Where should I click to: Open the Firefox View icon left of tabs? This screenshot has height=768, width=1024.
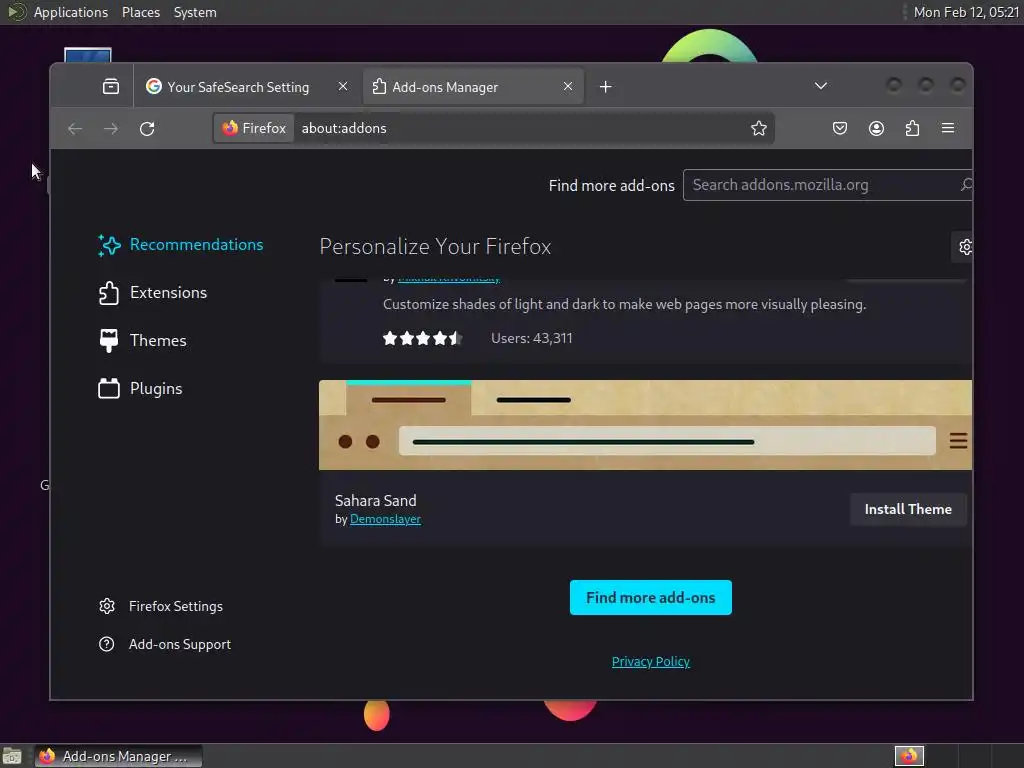coord(110,86)
